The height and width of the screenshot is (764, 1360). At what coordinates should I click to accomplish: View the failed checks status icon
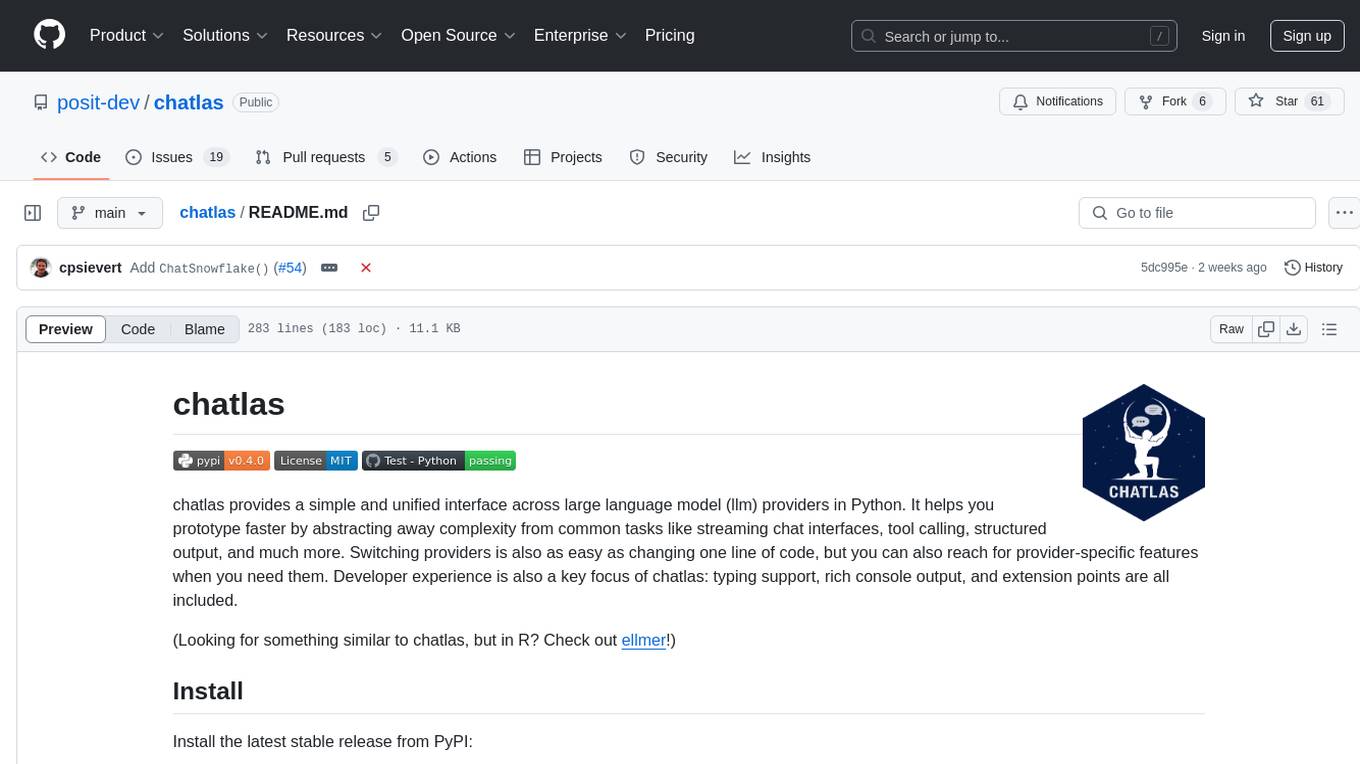tap(366, 268)
